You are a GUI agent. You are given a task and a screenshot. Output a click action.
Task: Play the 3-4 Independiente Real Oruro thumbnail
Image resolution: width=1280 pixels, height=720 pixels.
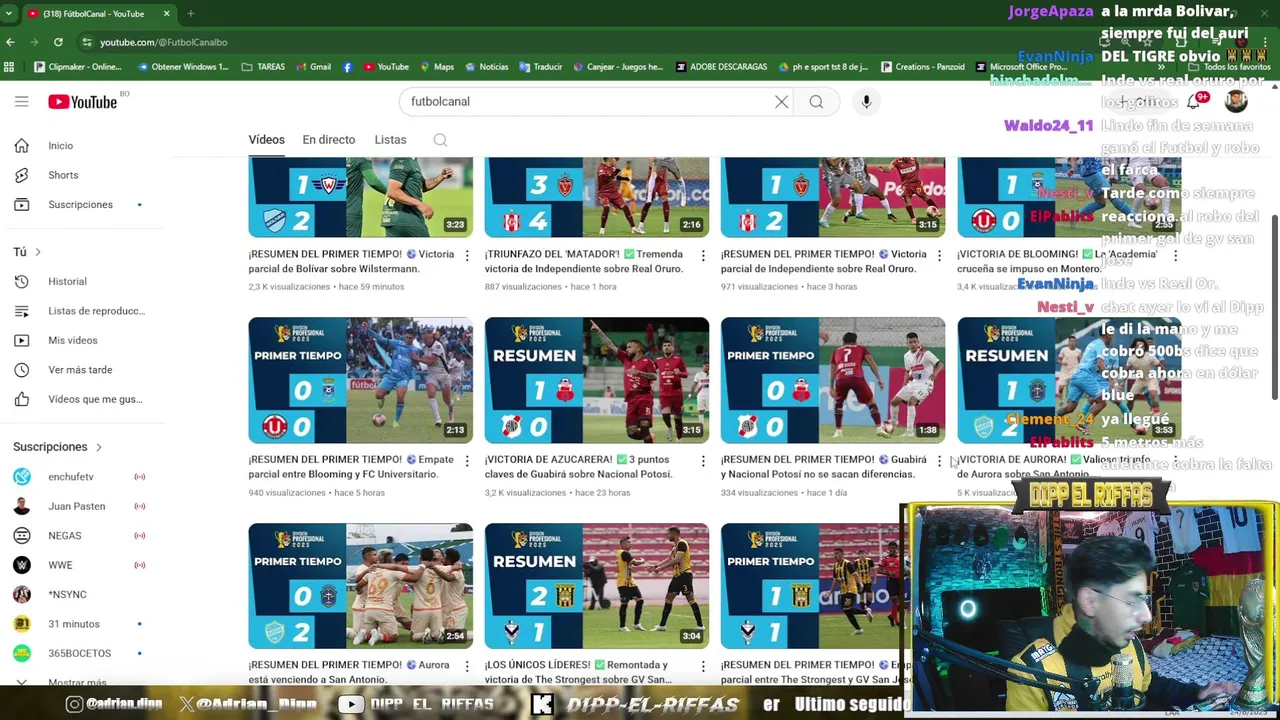coord(596,197)
